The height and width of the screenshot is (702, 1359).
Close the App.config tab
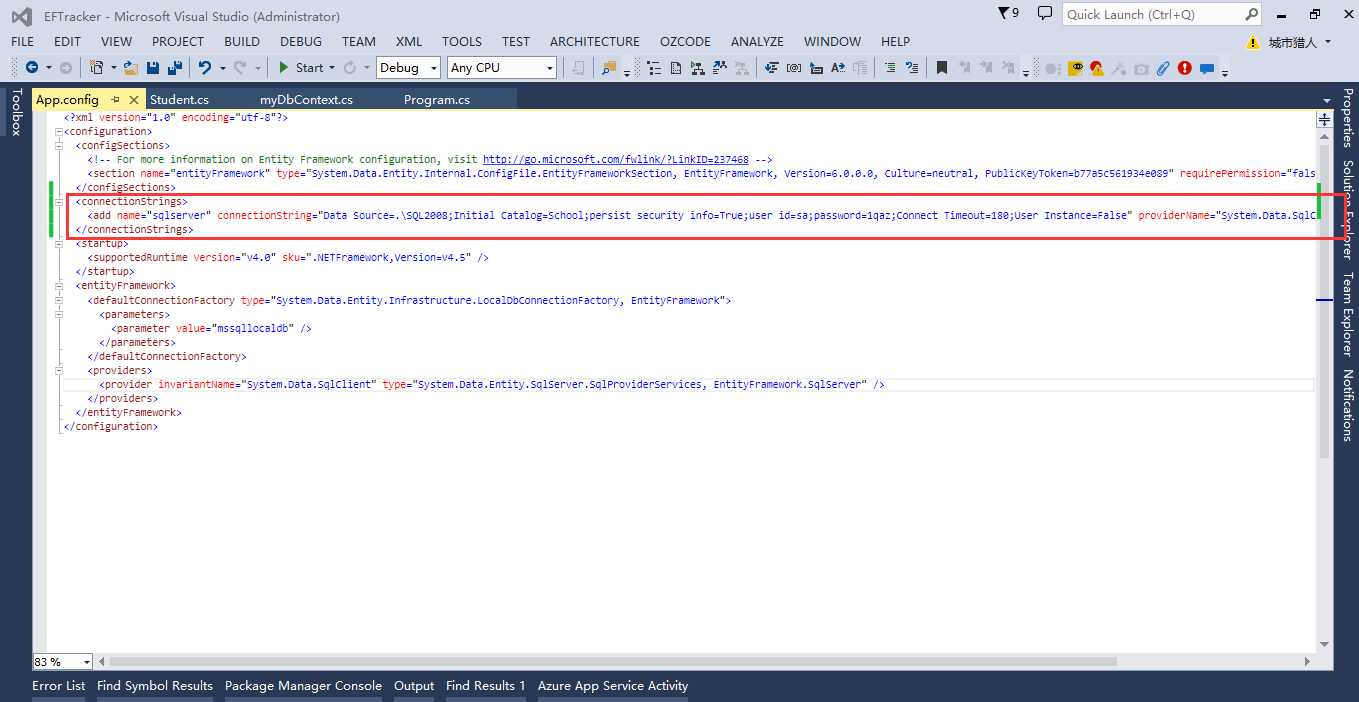(132, 99)
